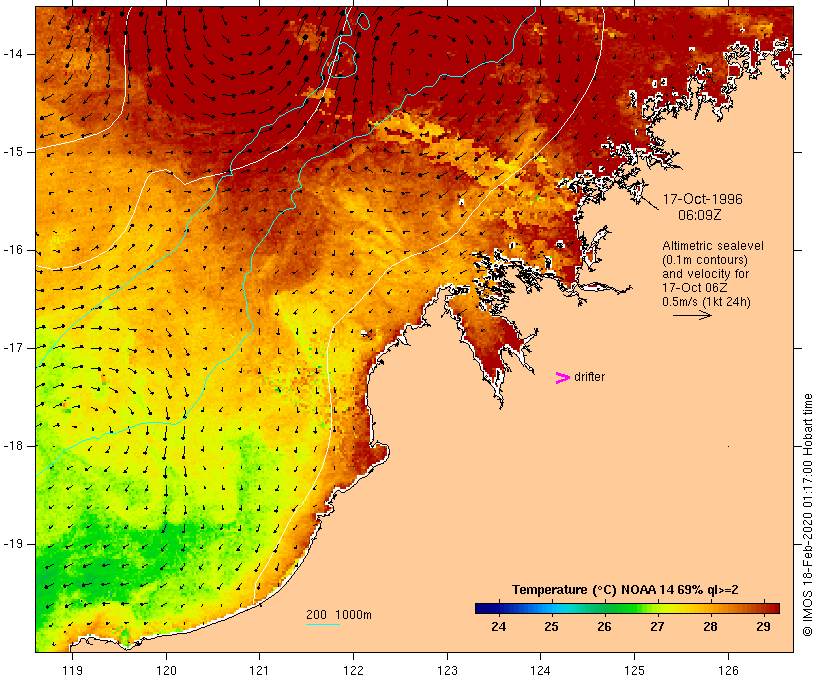Click the colorbar tick label '25'

[x=552, y=627]
